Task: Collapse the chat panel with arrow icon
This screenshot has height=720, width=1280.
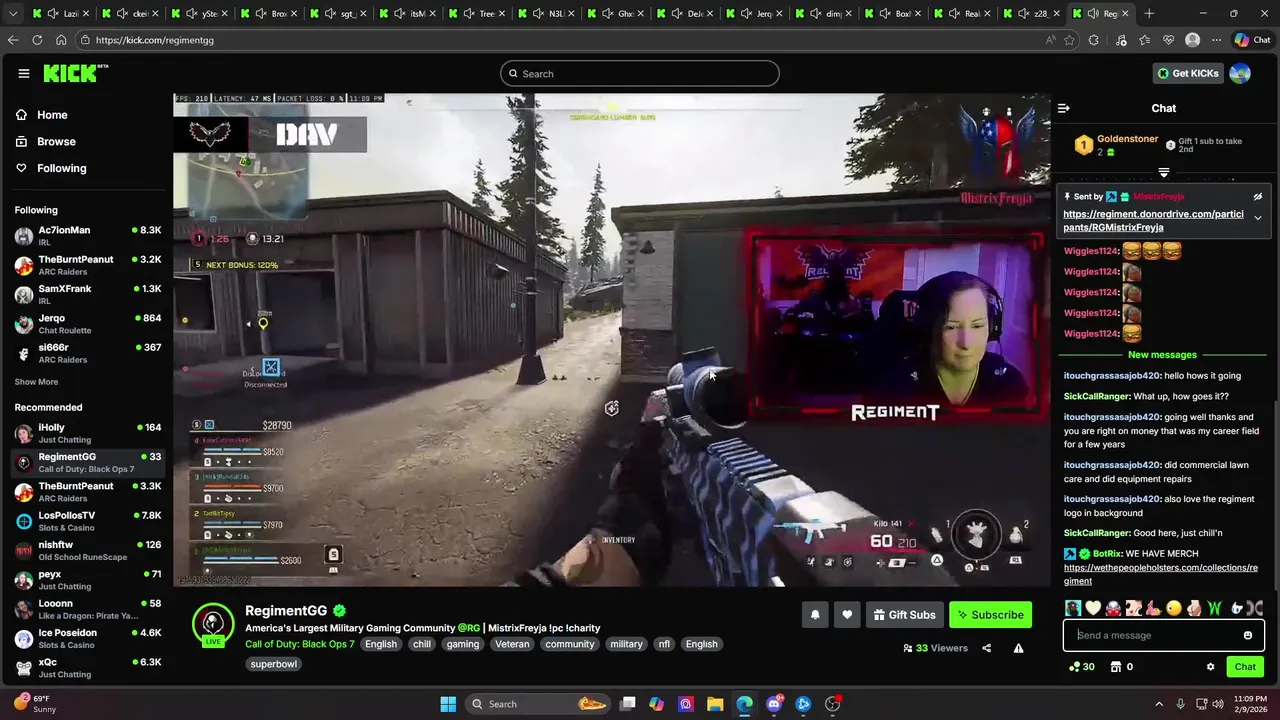Action: click(x=1064, y=108)
